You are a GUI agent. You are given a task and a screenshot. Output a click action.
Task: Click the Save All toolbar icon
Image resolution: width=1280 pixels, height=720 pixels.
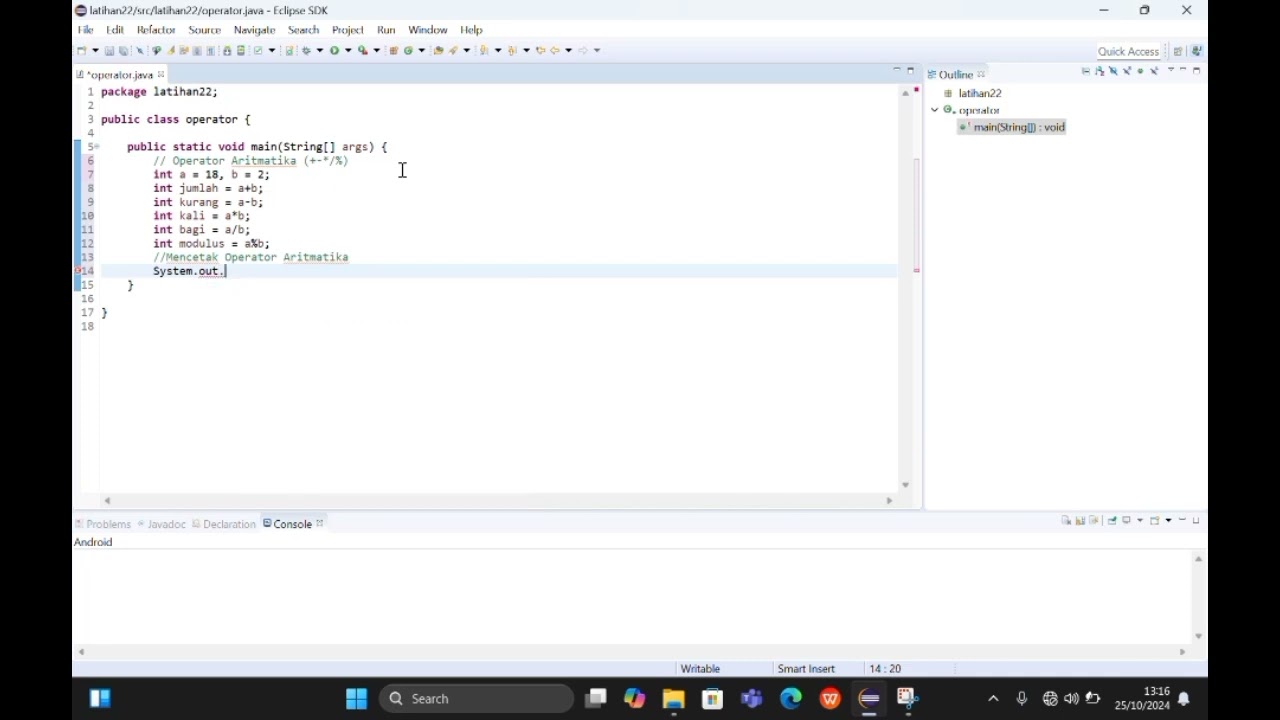pos(123,50)
